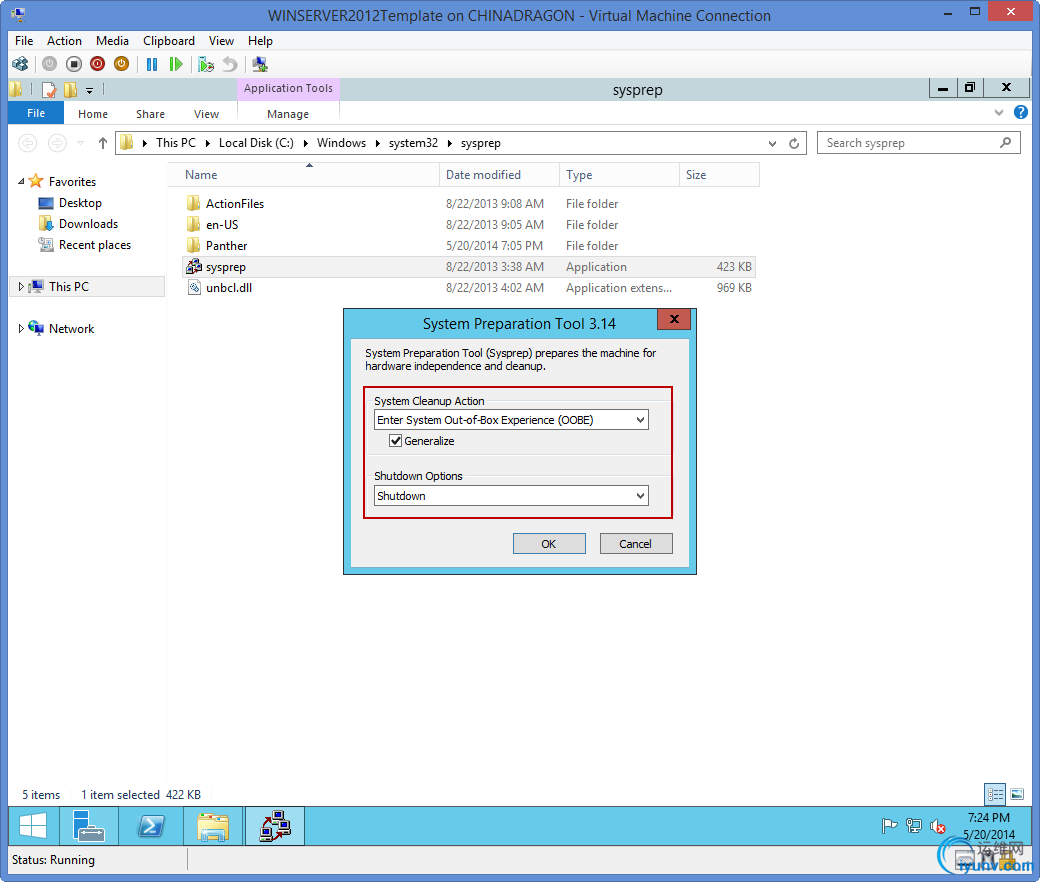Sort by Date modified column header
This screenshot has height=882, width=1040.
click(499, 174)
